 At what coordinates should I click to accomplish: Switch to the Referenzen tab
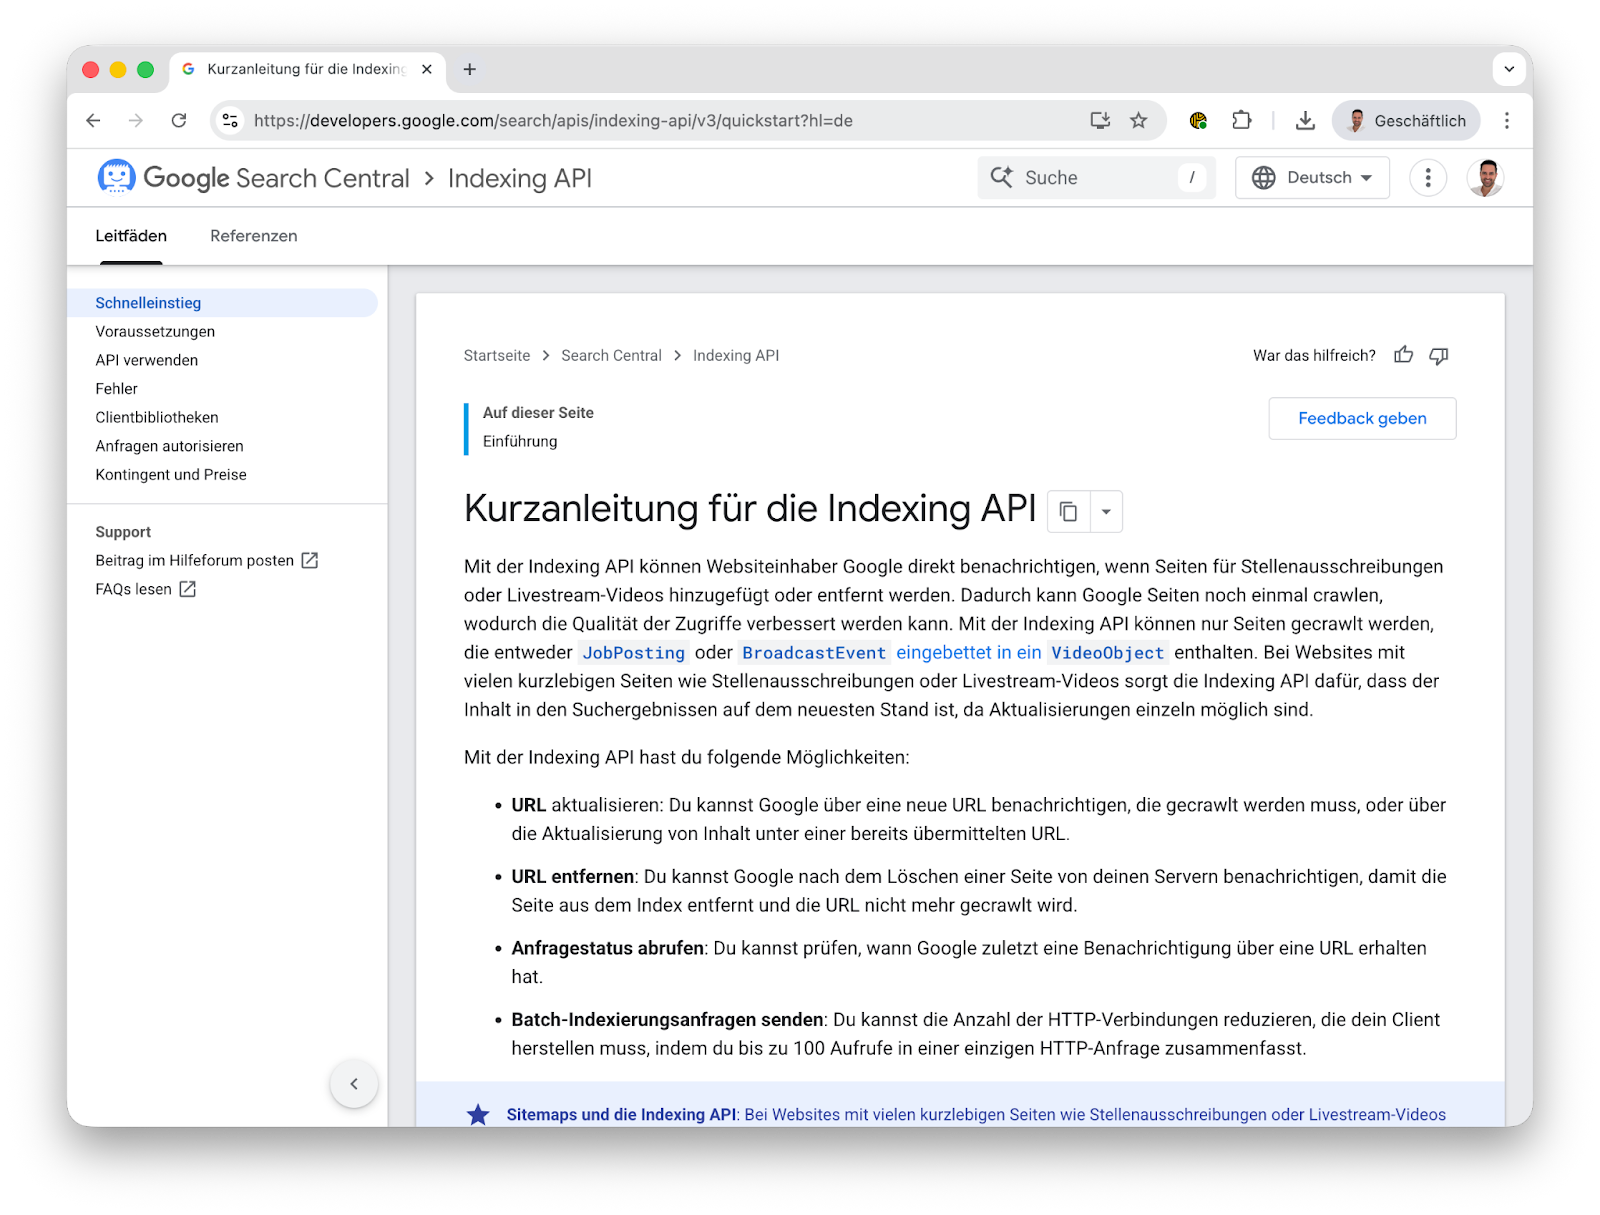click(x=254, y=236)
